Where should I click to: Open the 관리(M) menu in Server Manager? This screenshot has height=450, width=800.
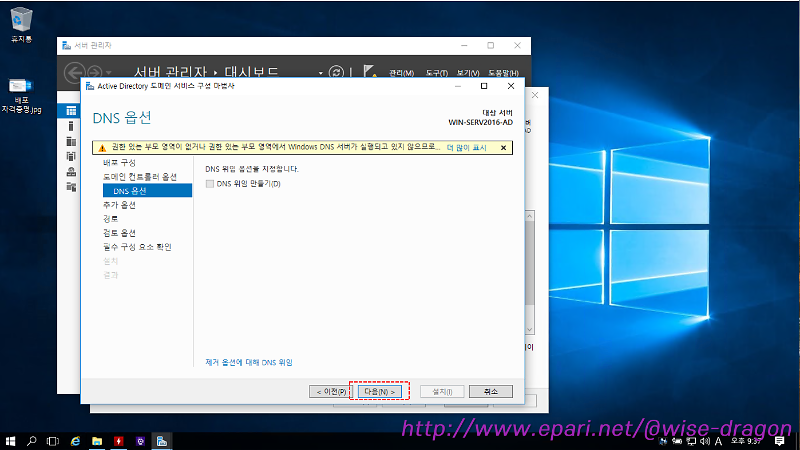[402, 73]
